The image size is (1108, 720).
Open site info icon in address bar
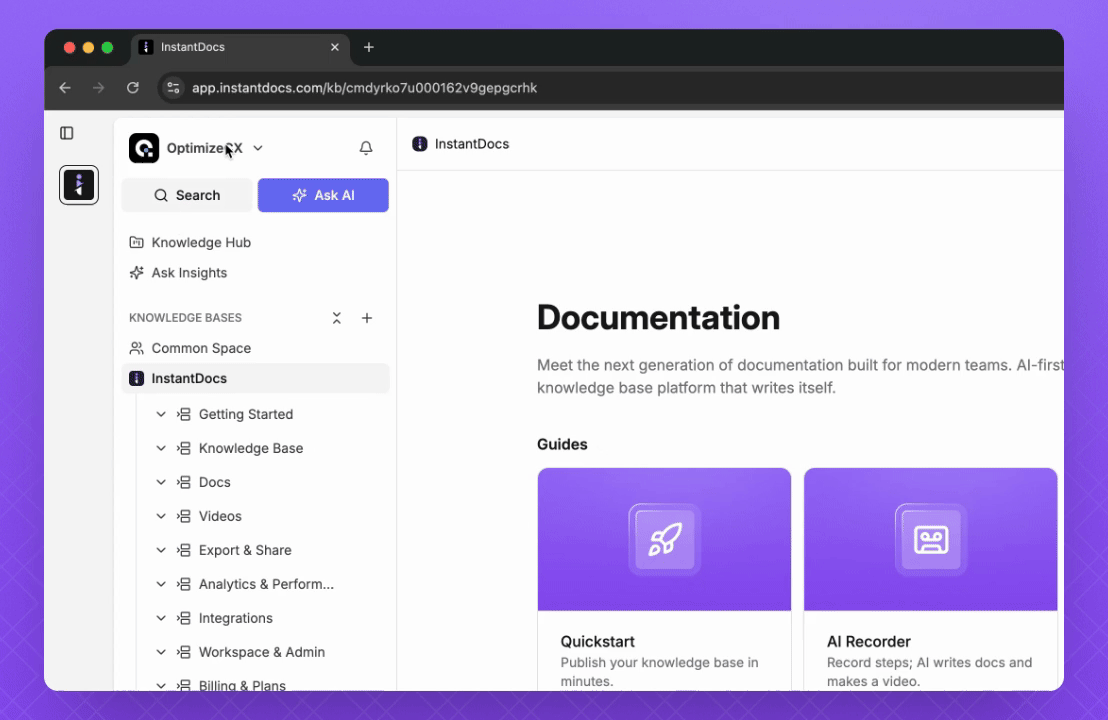coord(173,88)
